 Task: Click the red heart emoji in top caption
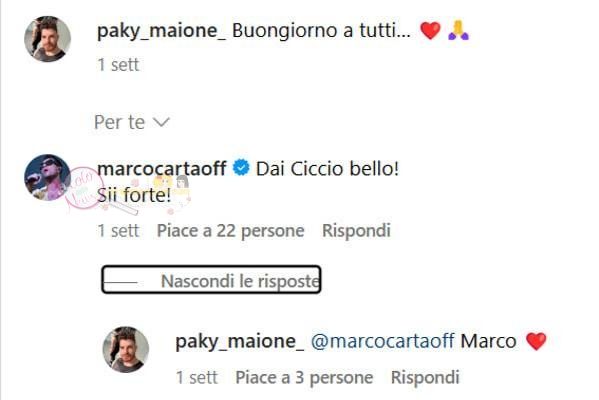click(431, 31)
